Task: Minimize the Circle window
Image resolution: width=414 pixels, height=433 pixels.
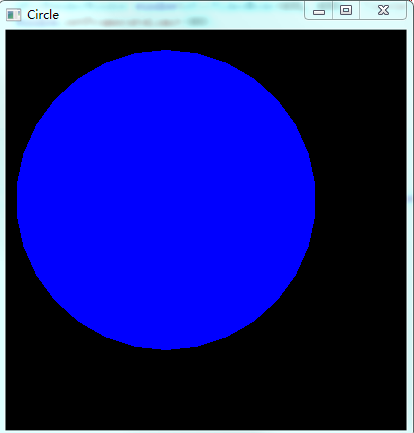Action: [x=319, y=11]
